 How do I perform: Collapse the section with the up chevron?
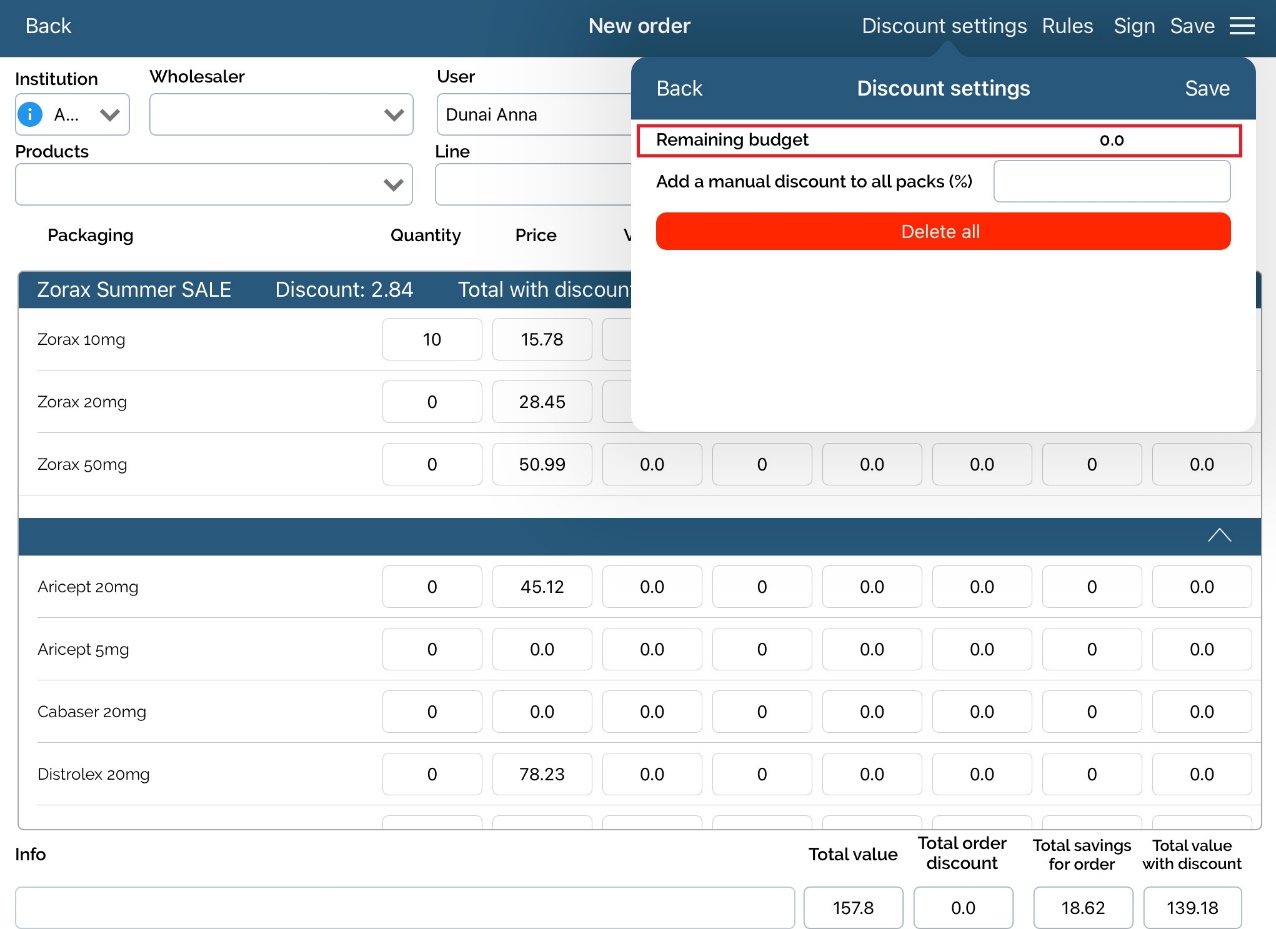pyautogui.click(x=1219, y=535)
